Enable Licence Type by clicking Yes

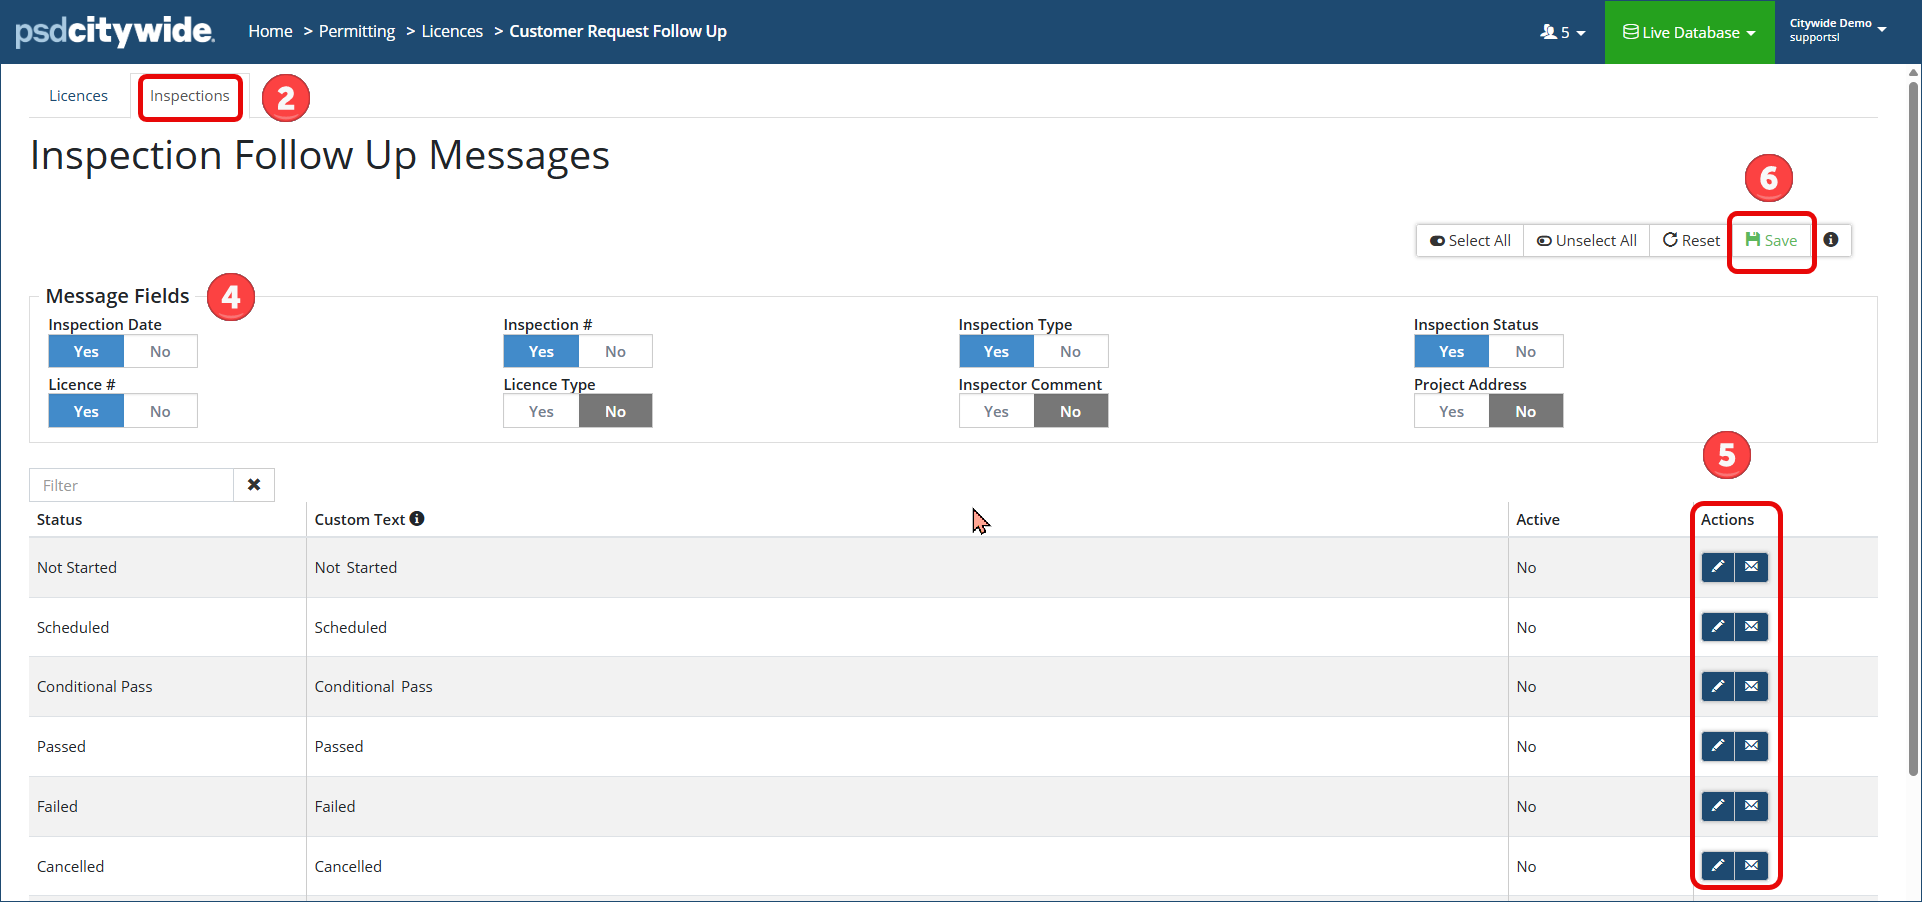(x=541, y=412)
